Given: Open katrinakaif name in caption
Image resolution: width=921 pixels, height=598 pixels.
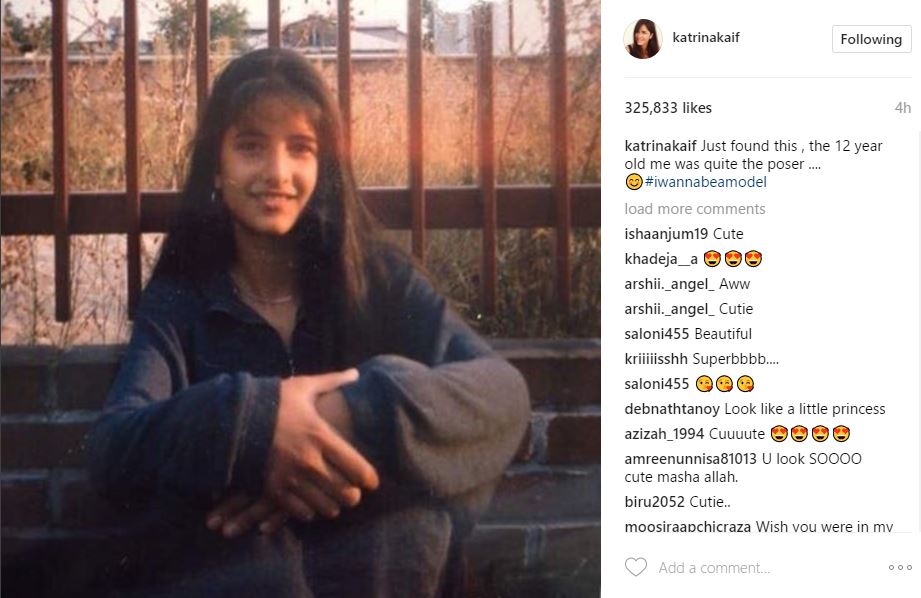Looking at the screenshot, I should point(661,146).
